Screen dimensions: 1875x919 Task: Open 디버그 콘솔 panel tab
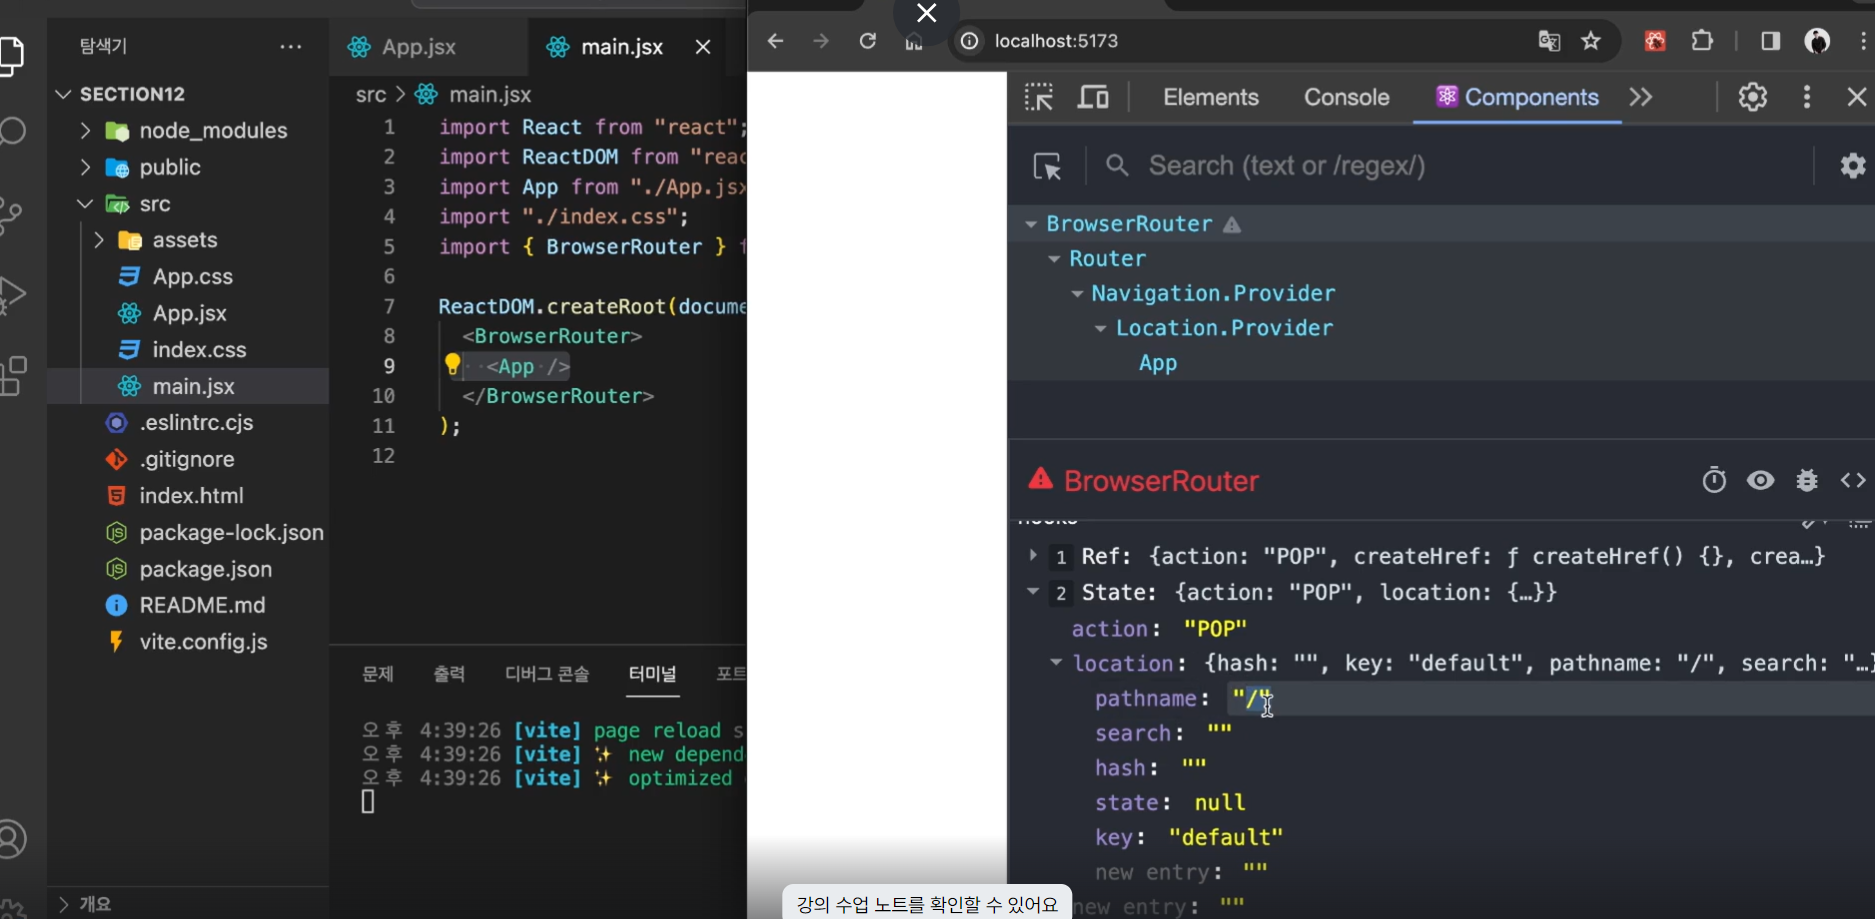point(547,675)
